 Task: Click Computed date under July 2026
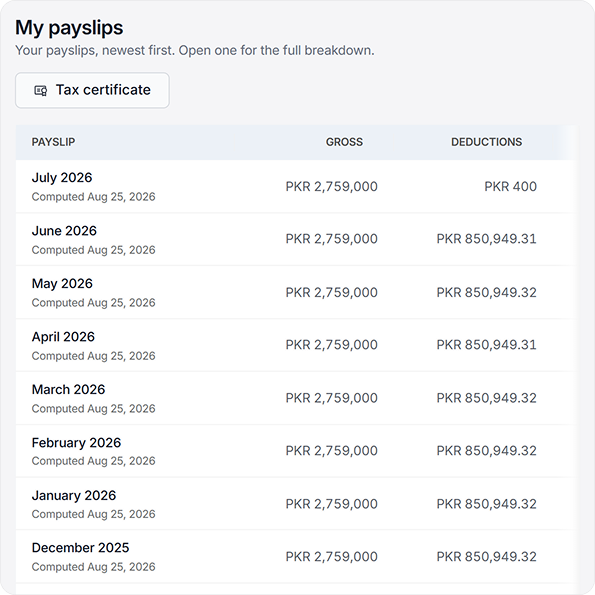tap(93, 197)
